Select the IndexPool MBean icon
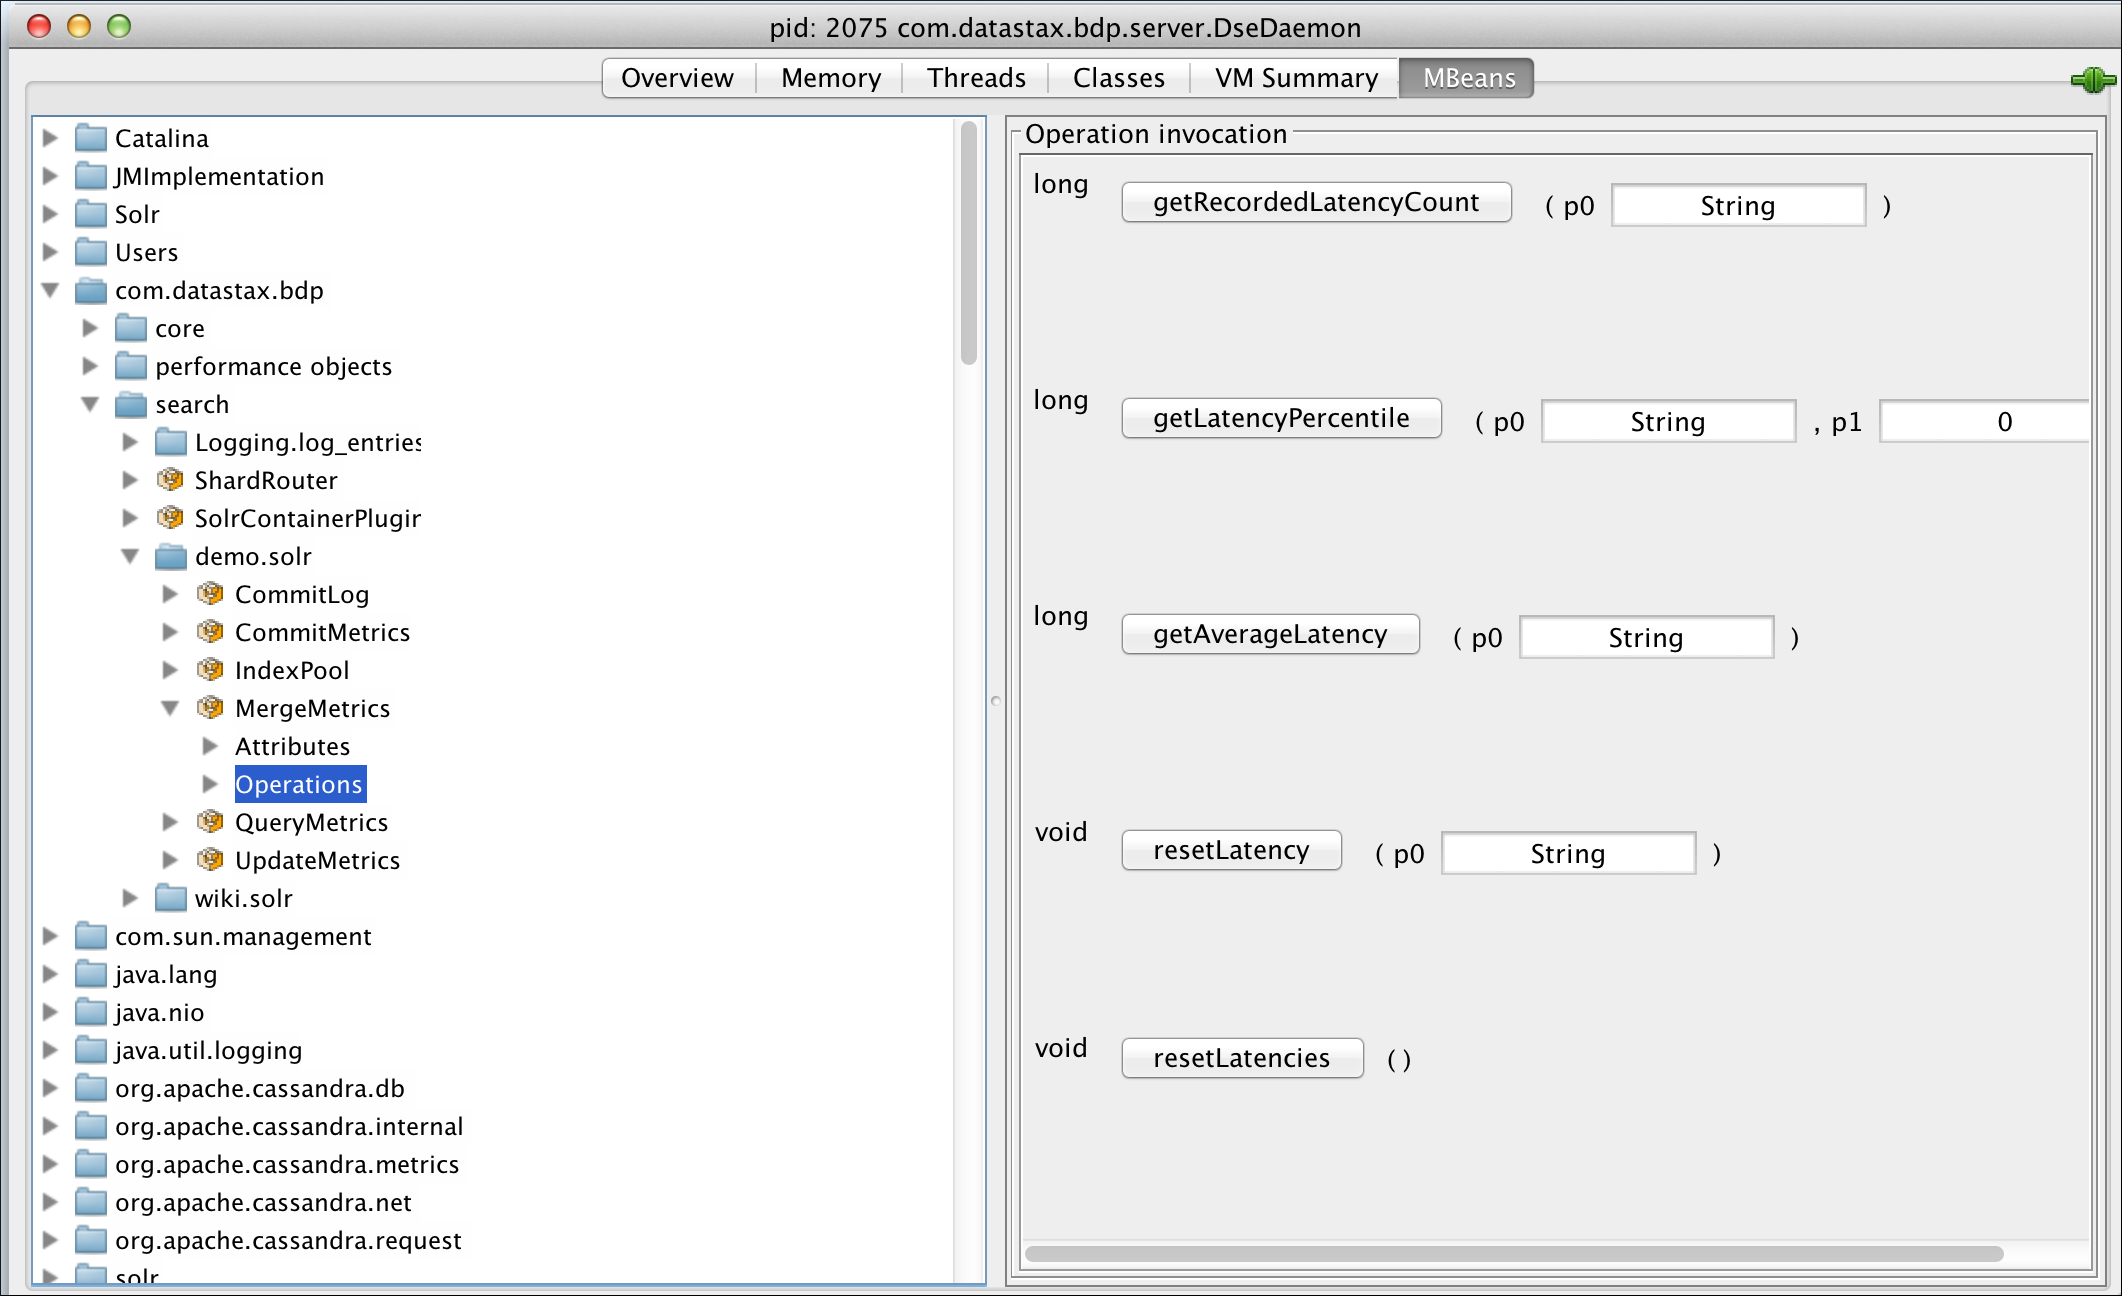This screenshot has width=2122, height=1296. [210, 670]
